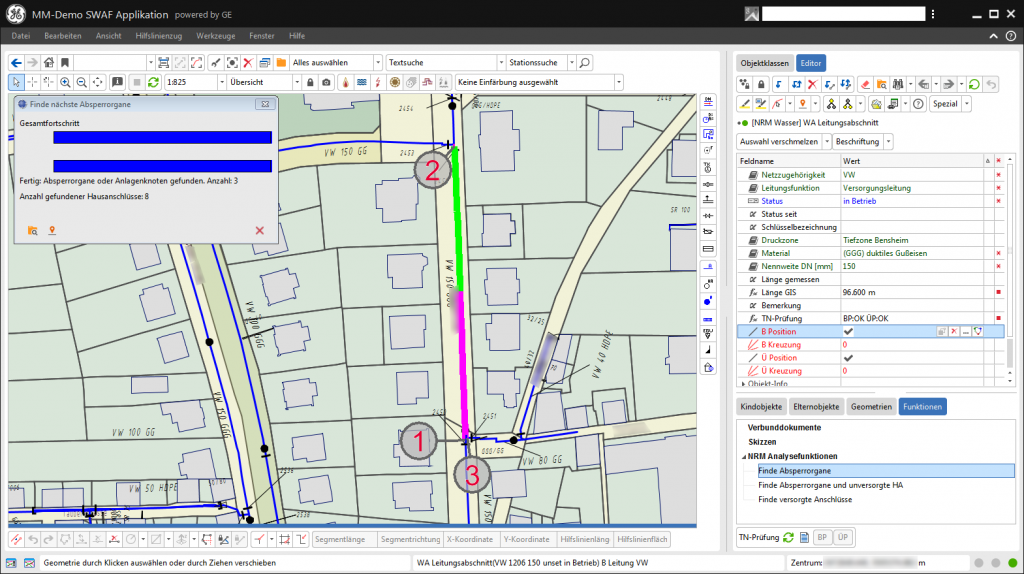Open the Werkzeuge menu

216,35
